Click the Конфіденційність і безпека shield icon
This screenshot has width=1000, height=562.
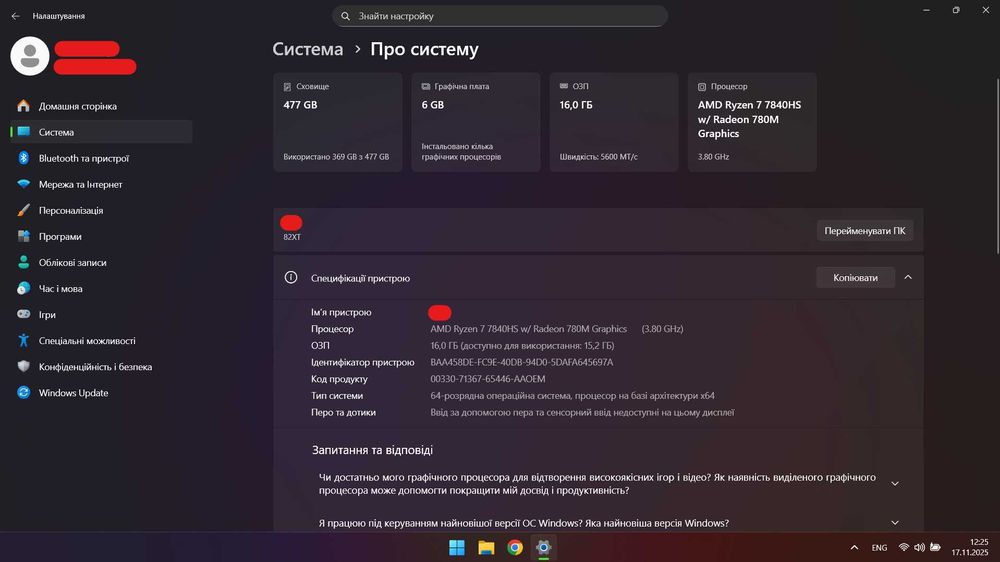pos(24,367)
